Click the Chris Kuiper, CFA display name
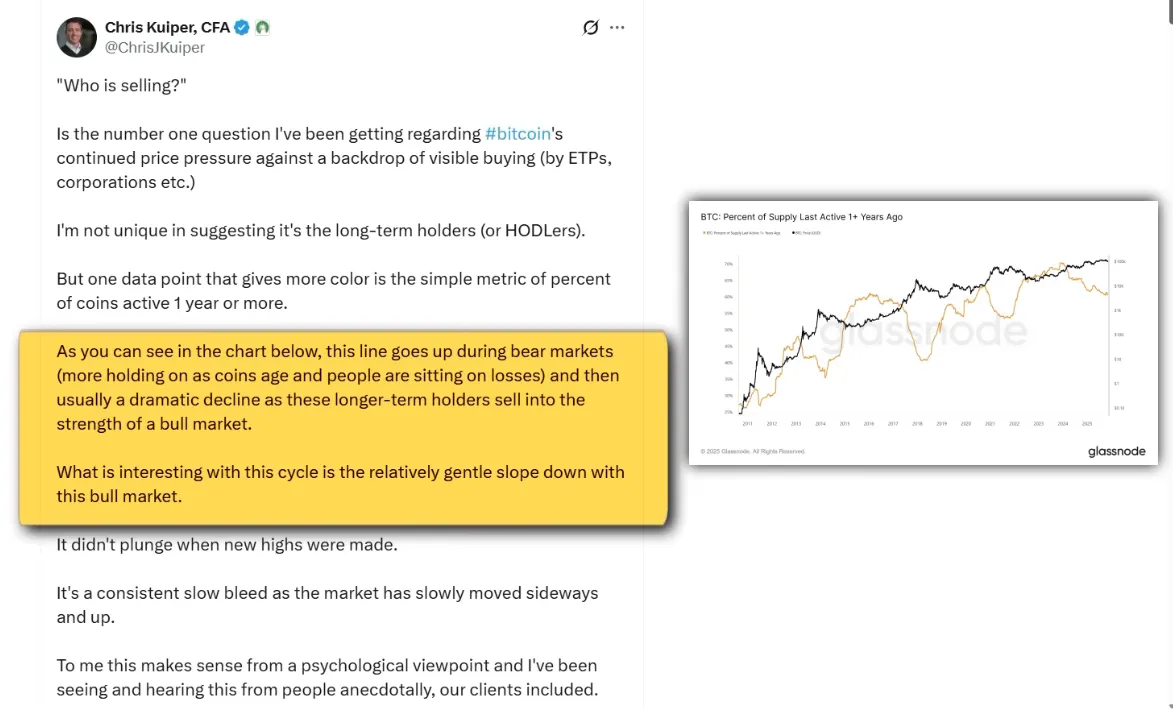1173x711 pixels. pos(167,28)
